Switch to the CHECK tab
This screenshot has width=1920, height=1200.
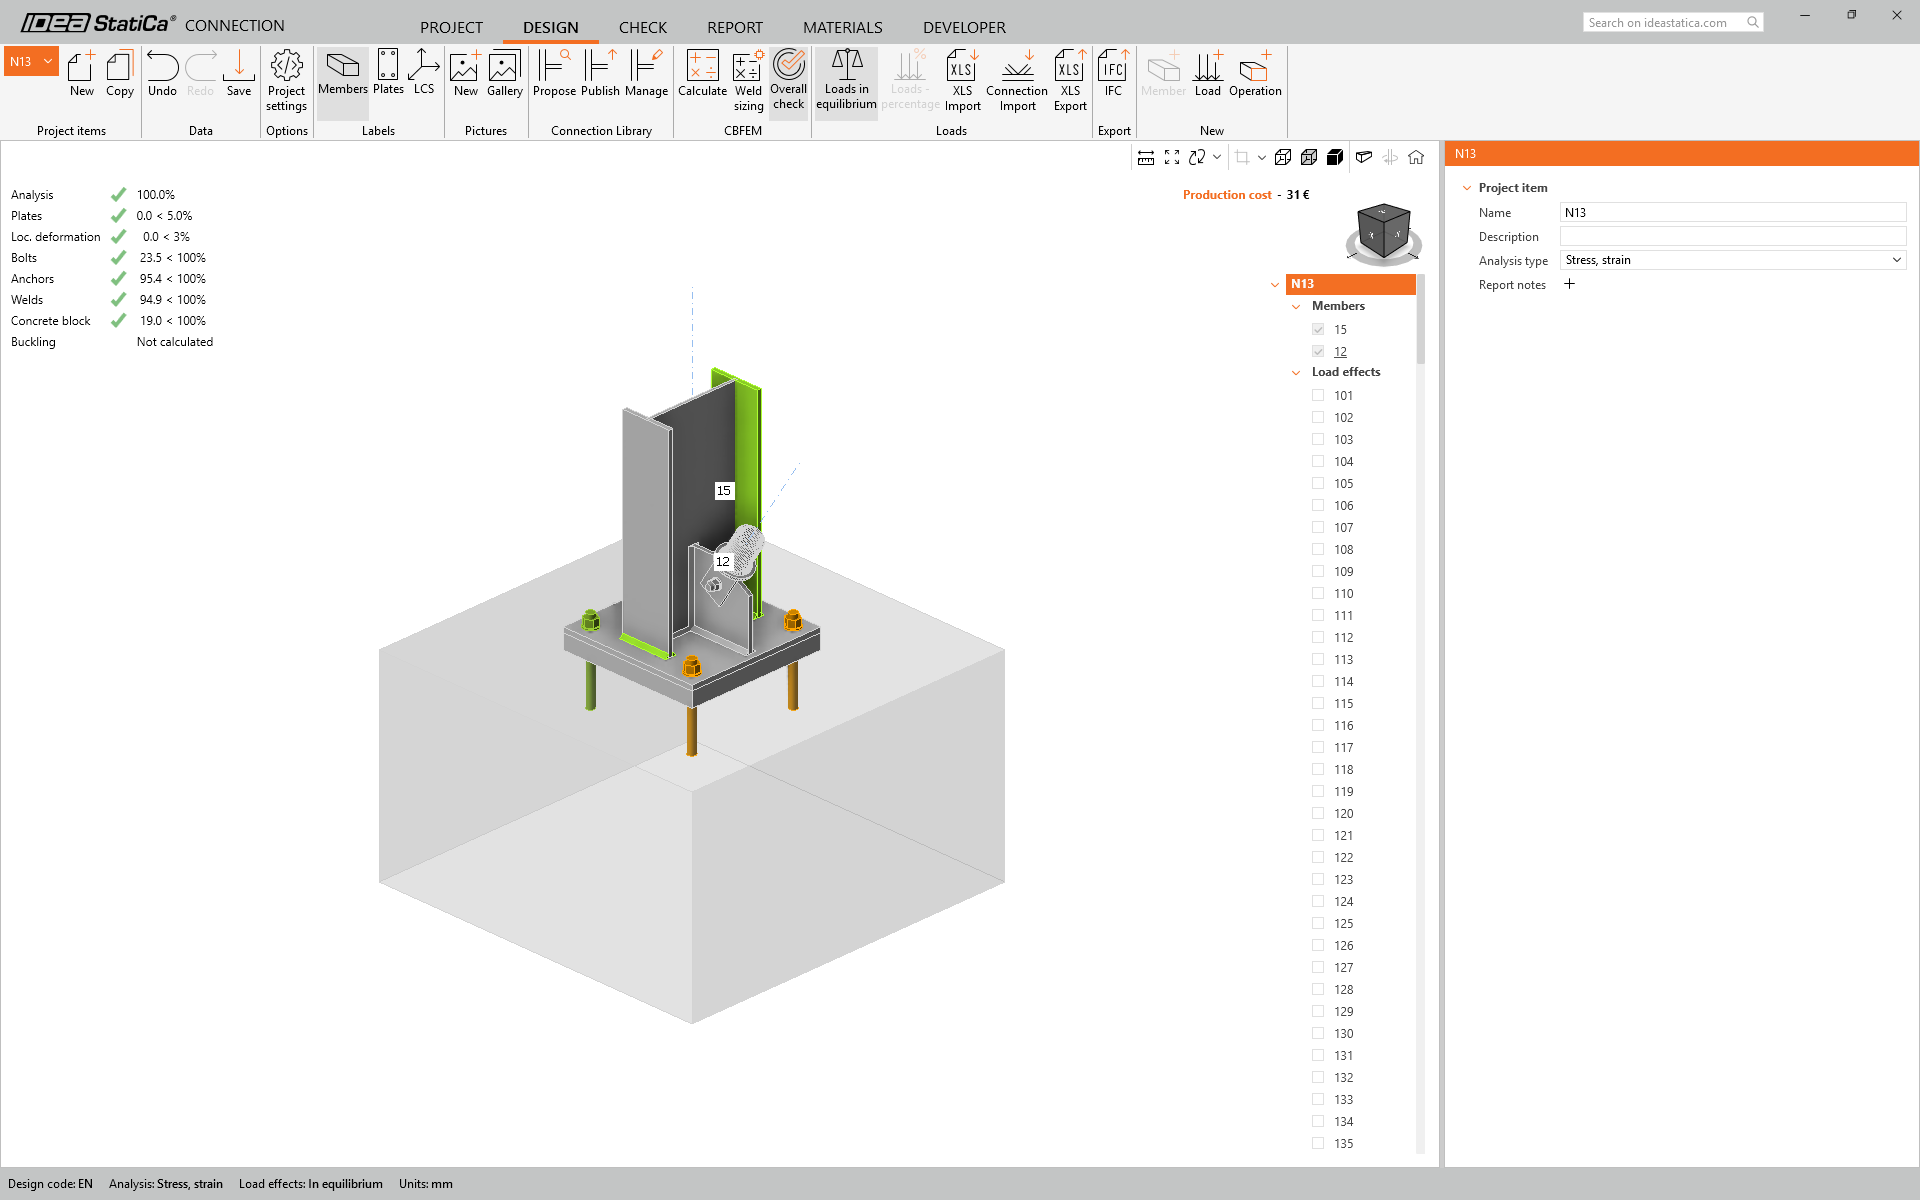(642, 27)
